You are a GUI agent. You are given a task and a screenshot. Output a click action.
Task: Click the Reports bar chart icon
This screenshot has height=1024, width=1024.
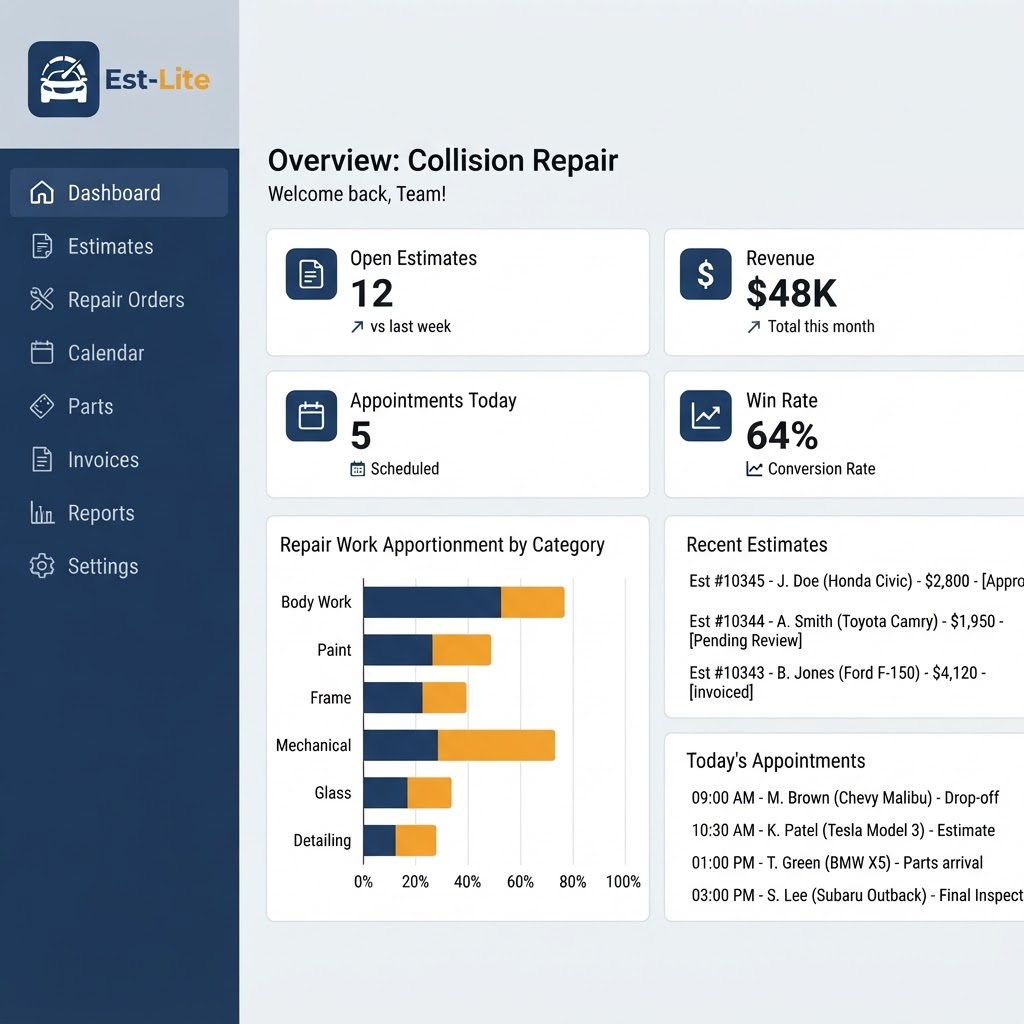[x=42, y=513]
